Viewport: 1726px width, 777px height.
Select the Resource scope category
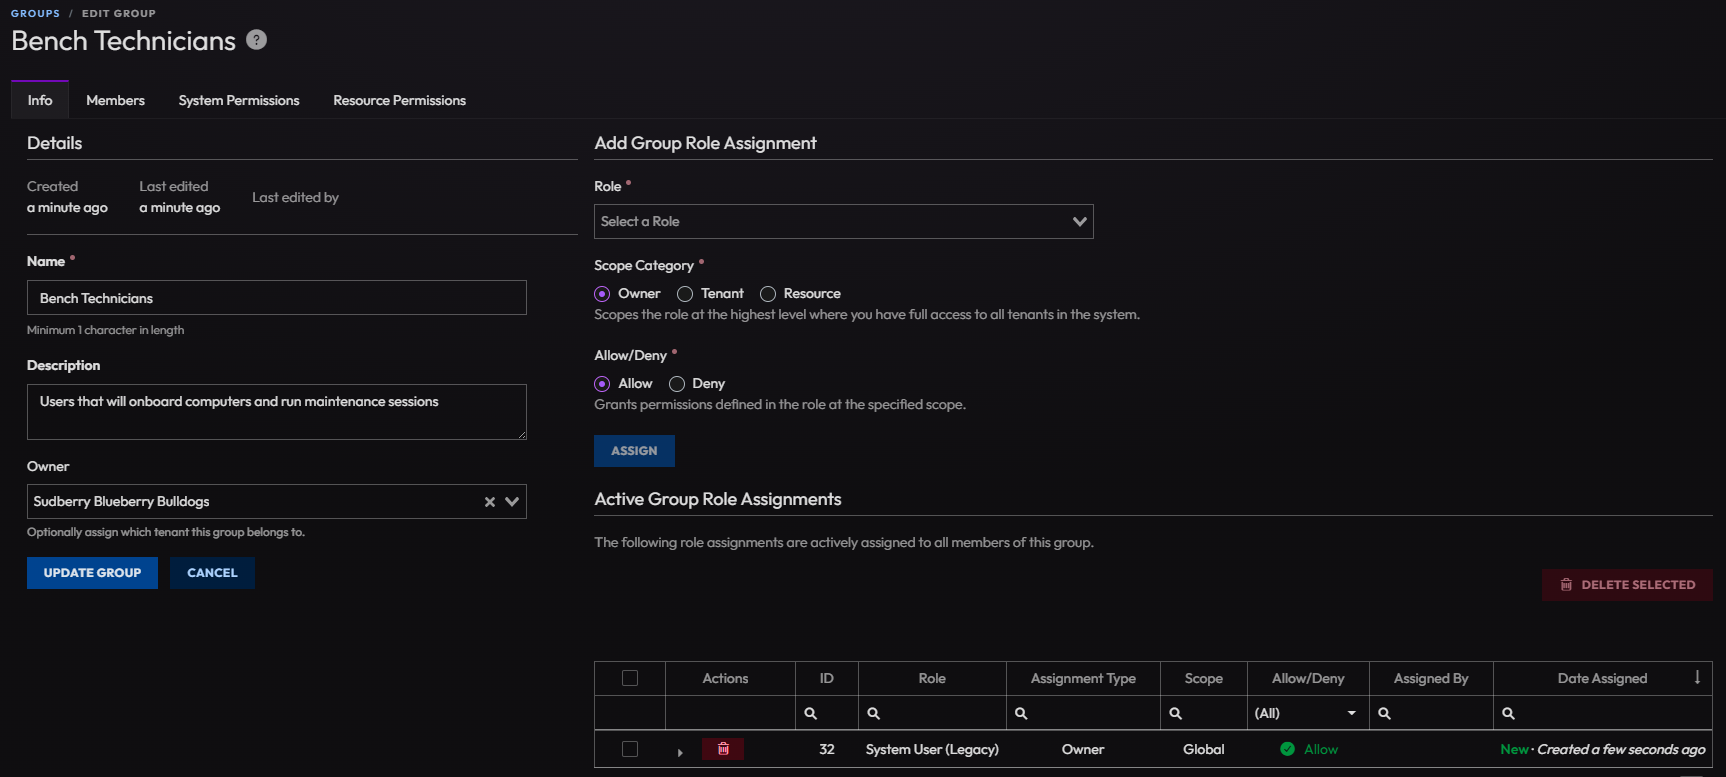point(768,294)
